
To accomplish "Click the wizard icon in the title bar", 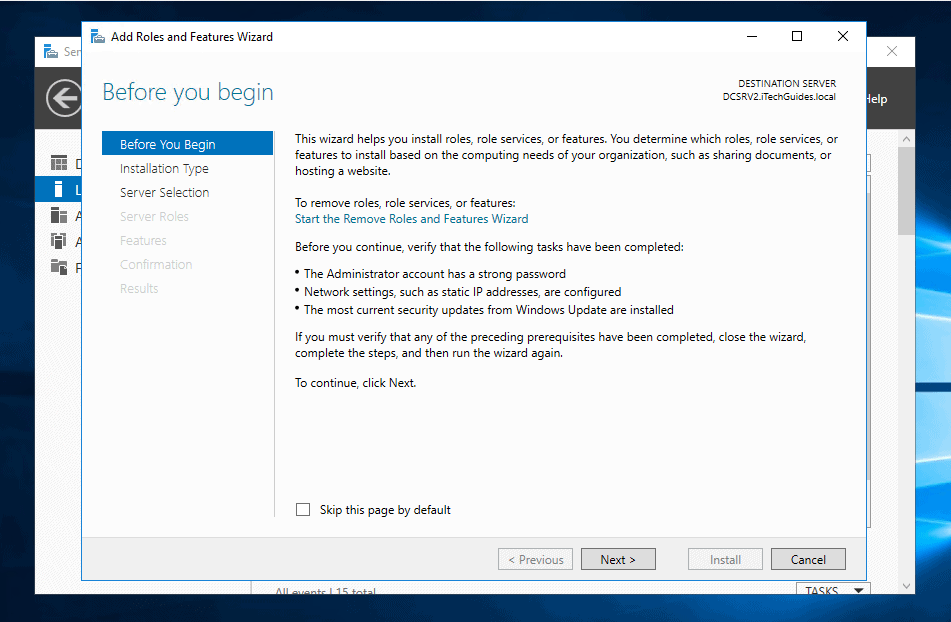I will point(97,35).
